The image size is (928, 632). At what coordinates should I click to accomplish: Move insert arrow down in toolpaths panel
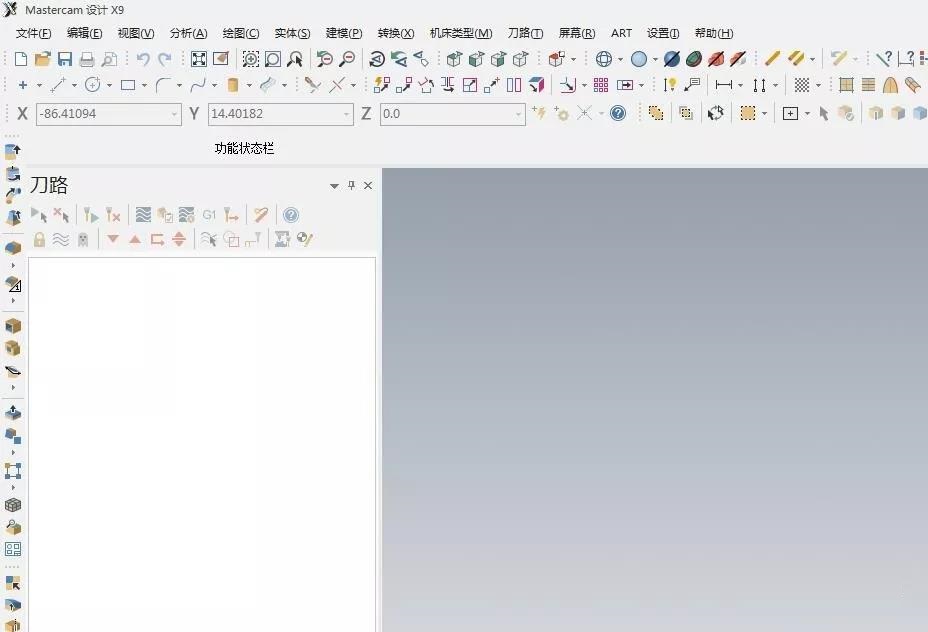click(112, 239)
